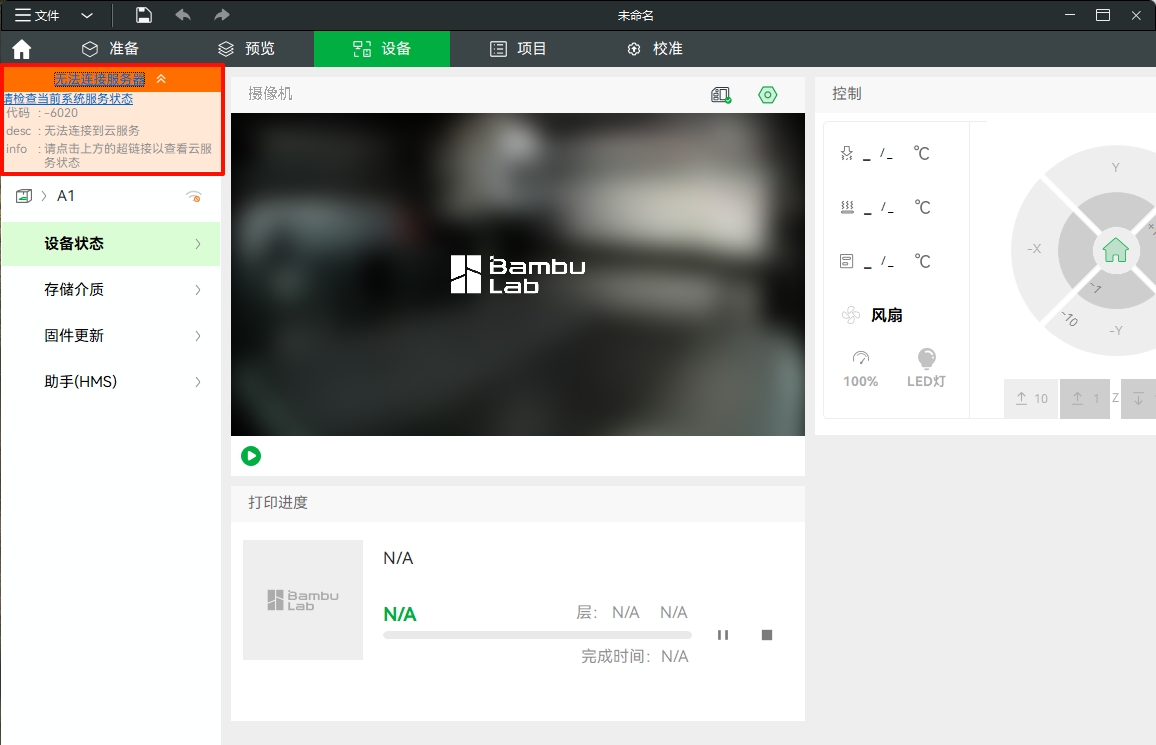The height and width of the screenshot is (745, 1156).
Task: Expand the dropdown arrow beside 文件
Action: click(87, 15)
